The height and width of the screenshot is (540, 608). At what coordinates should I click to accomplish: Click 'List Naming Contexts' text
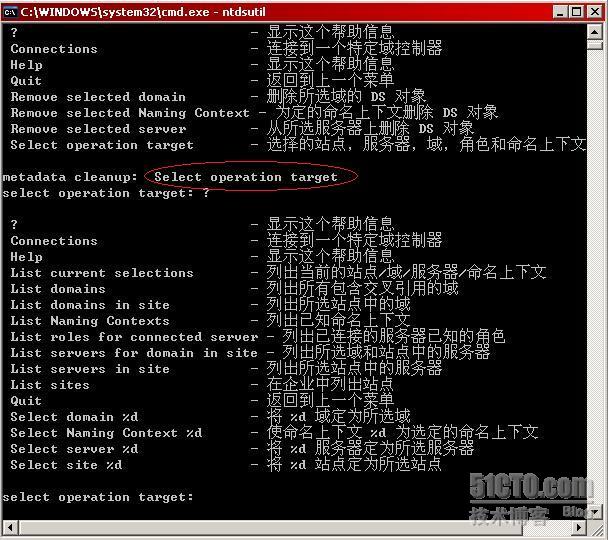pyautogui.click(x=90, y=321)
